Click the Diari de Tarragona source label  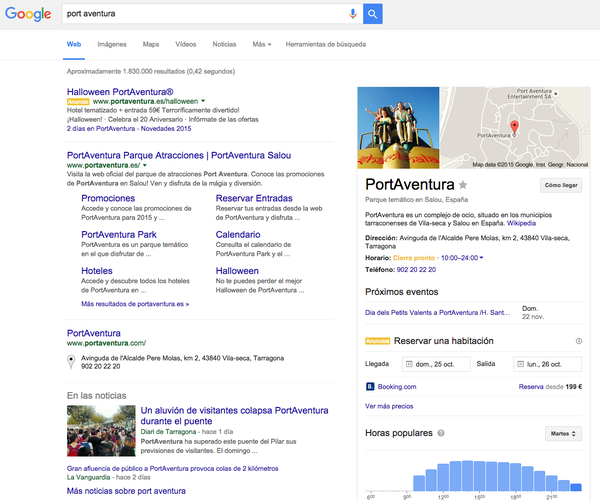click(168, 432)
